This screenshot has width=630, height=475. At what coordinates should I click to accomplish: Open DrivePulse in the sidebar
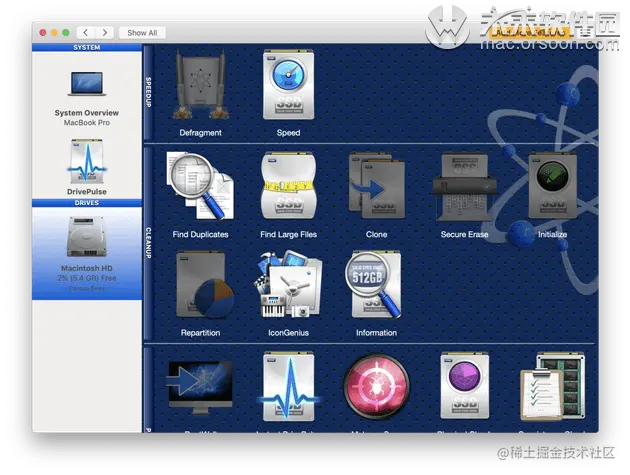tap(87, 167)
